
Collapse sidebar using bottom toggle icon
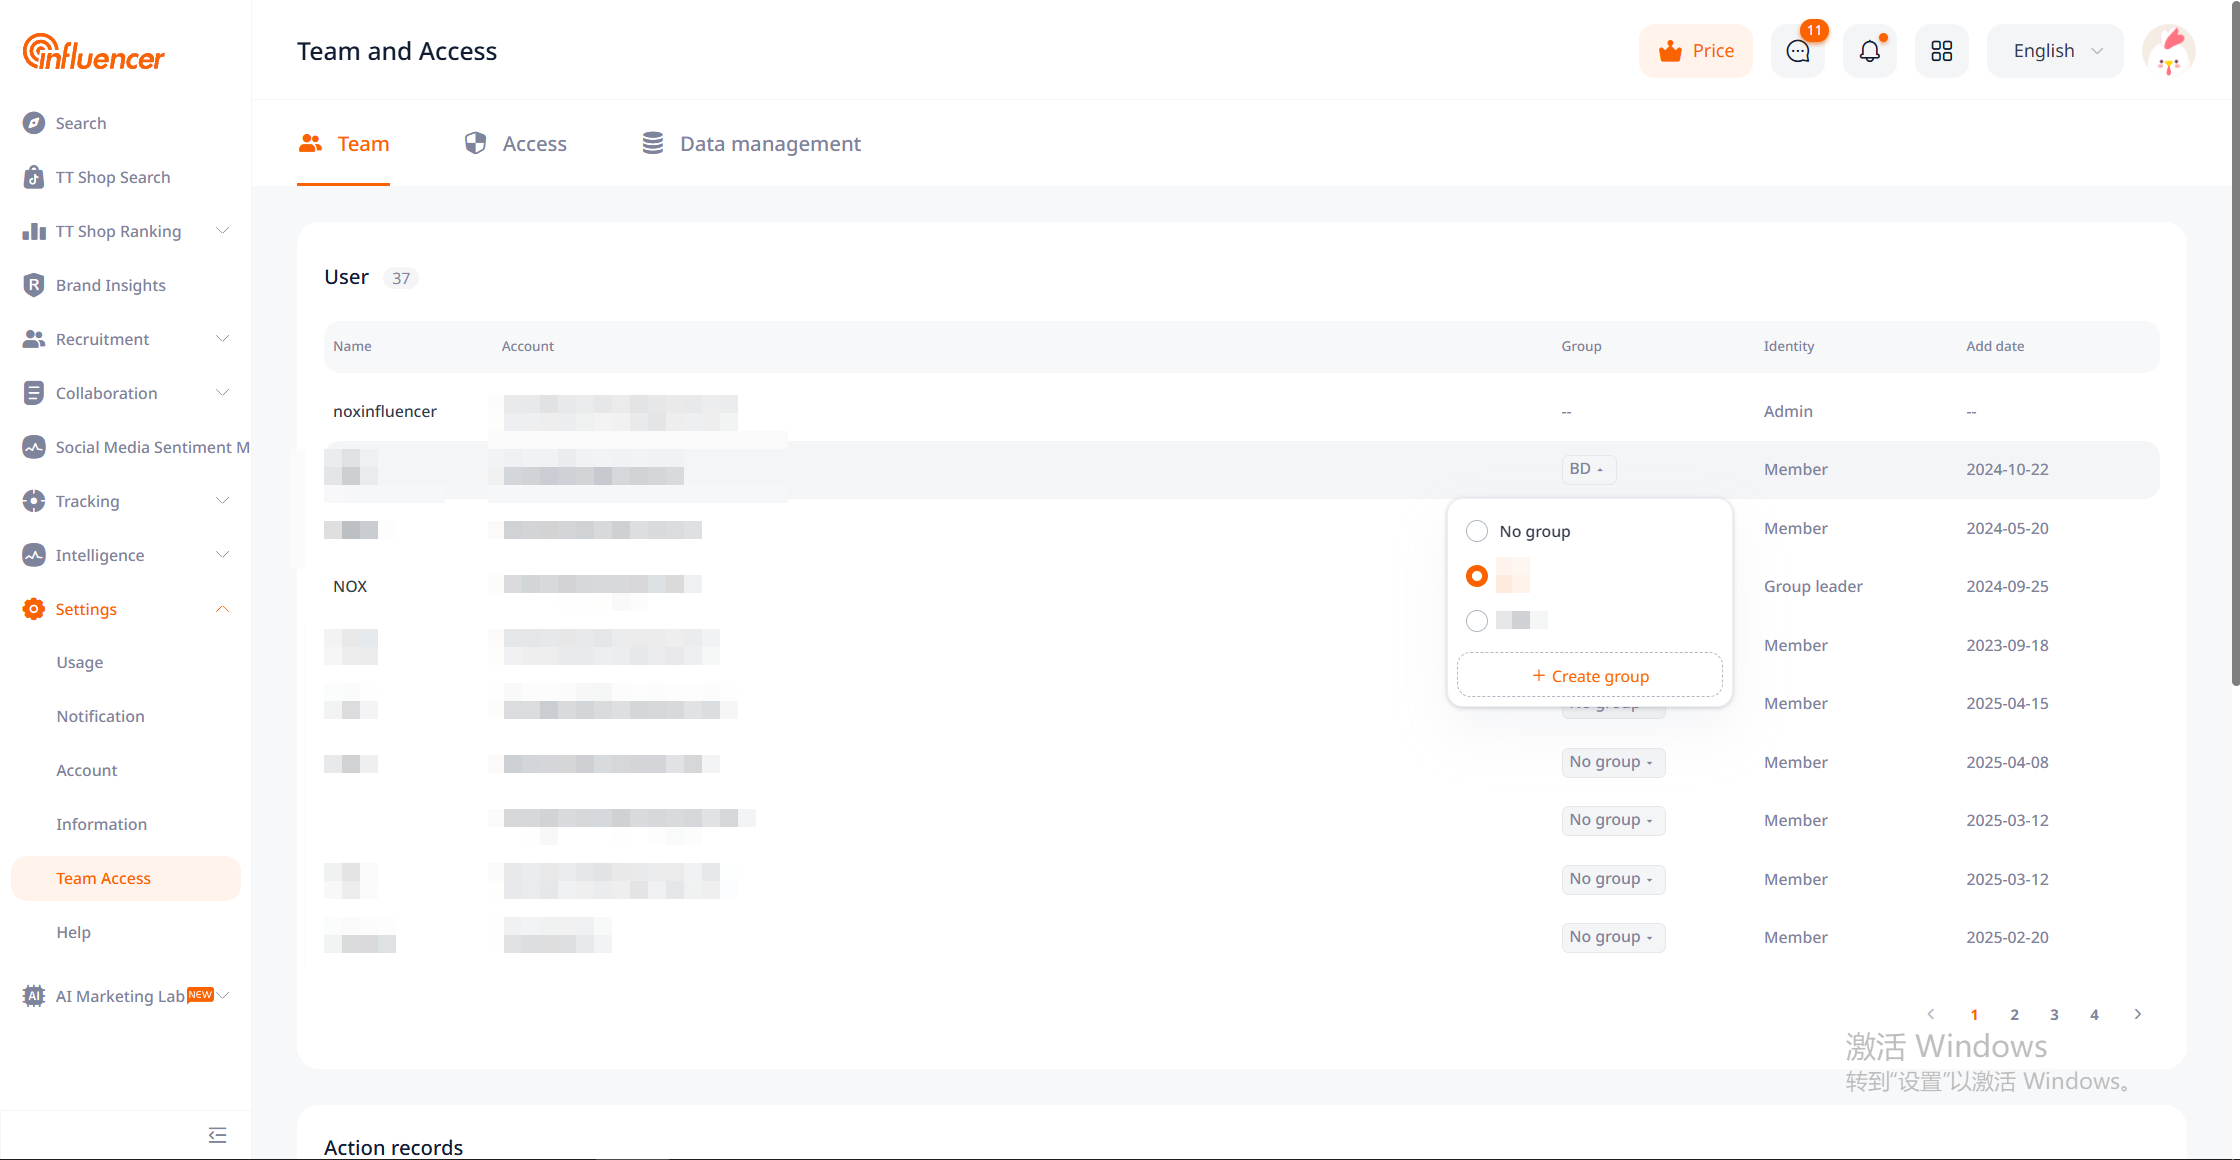(217, 1135)
